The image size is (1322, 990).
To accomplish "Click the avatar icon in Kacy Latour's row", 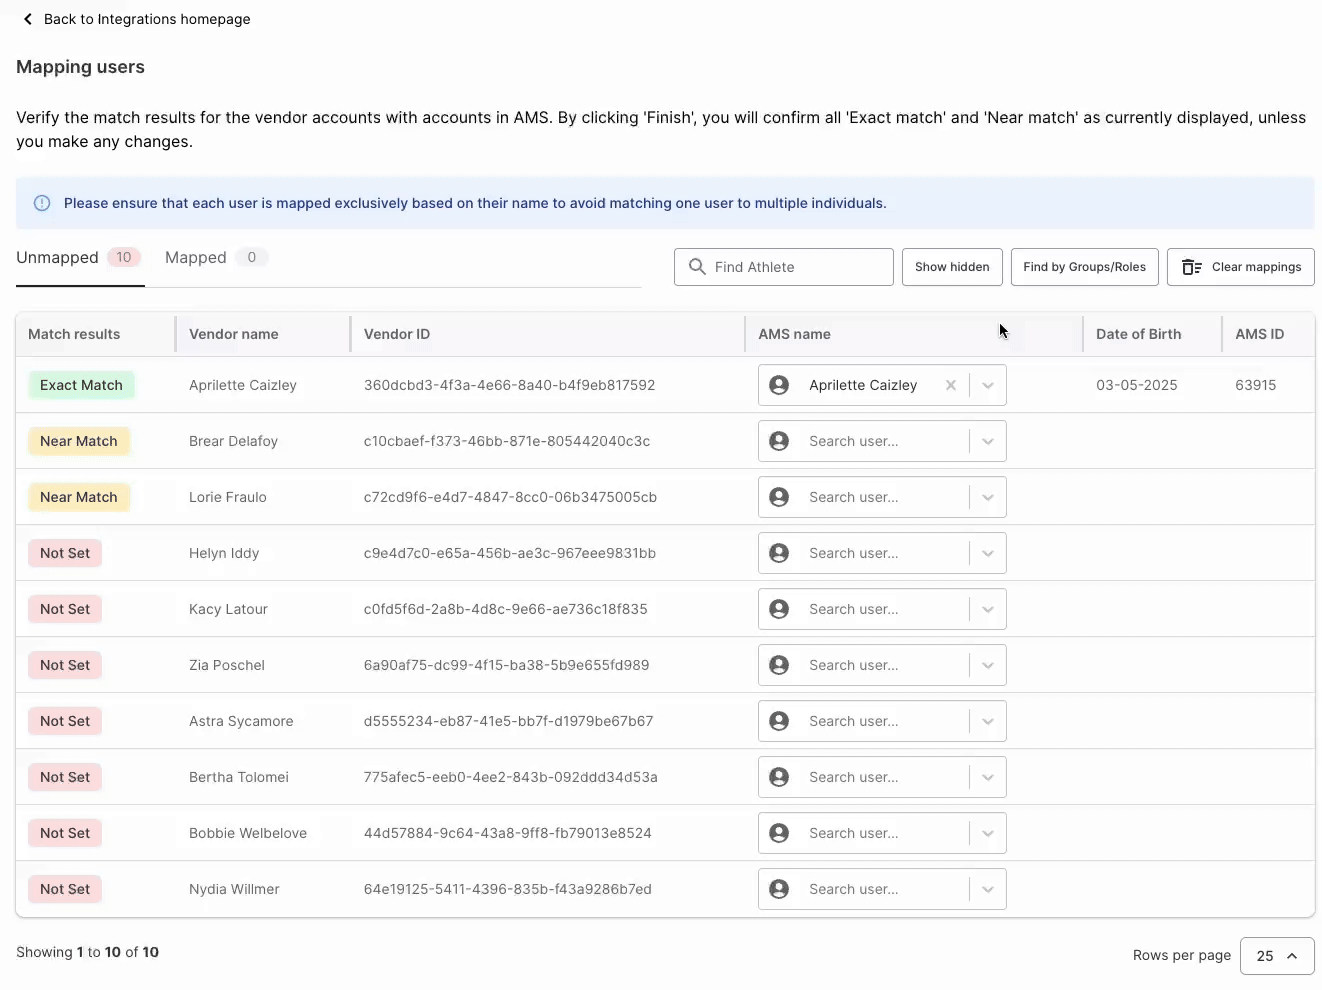I will coord(779,608).
